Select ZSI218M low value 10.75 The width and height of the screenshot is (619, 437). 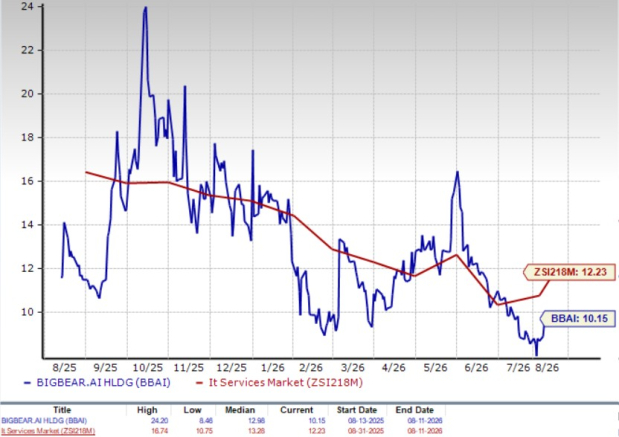tap(204, 431)
